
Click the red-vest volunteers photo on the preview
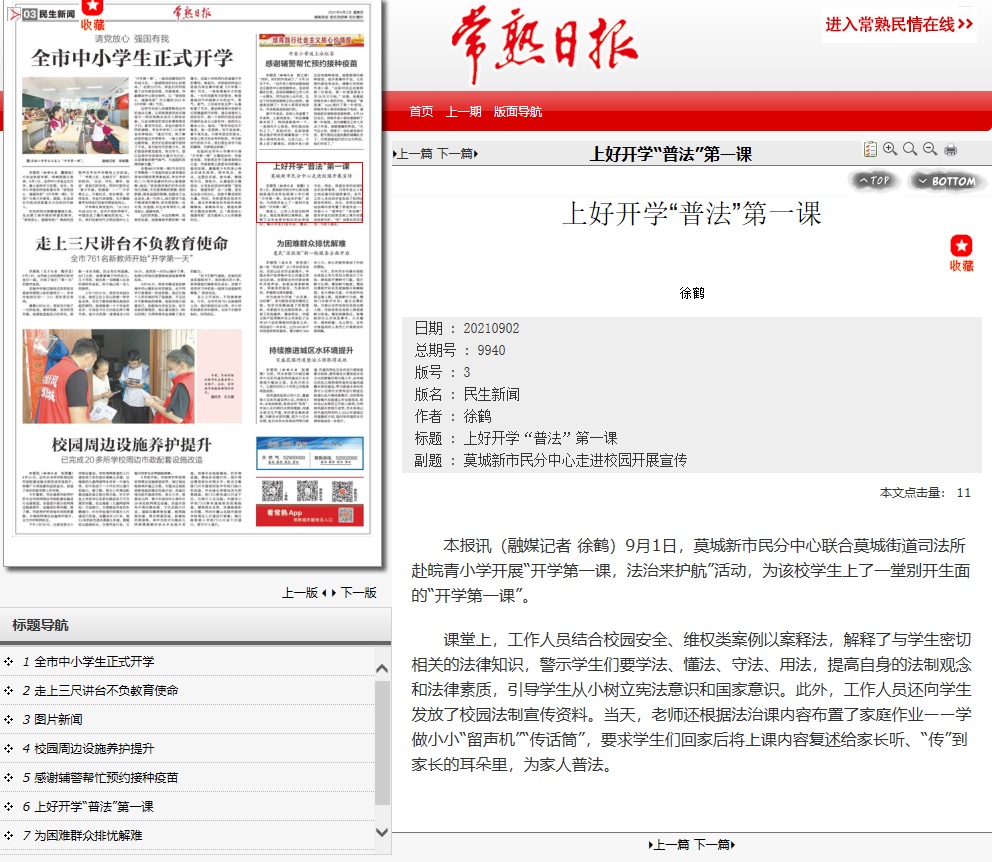point(109,376)
